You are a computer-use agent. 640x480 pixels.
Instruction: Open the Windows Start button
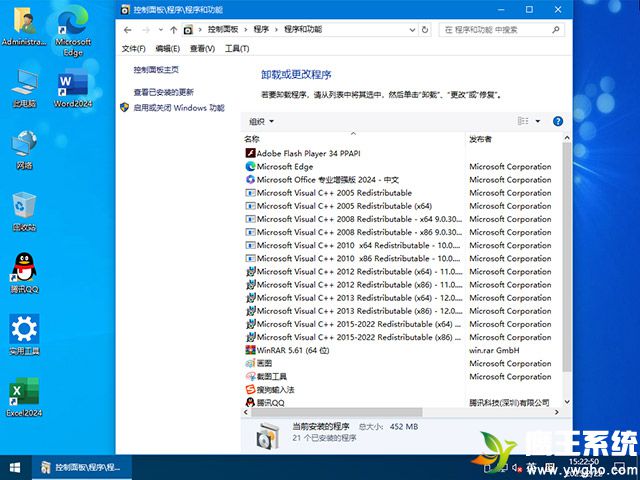click(15, 467)
